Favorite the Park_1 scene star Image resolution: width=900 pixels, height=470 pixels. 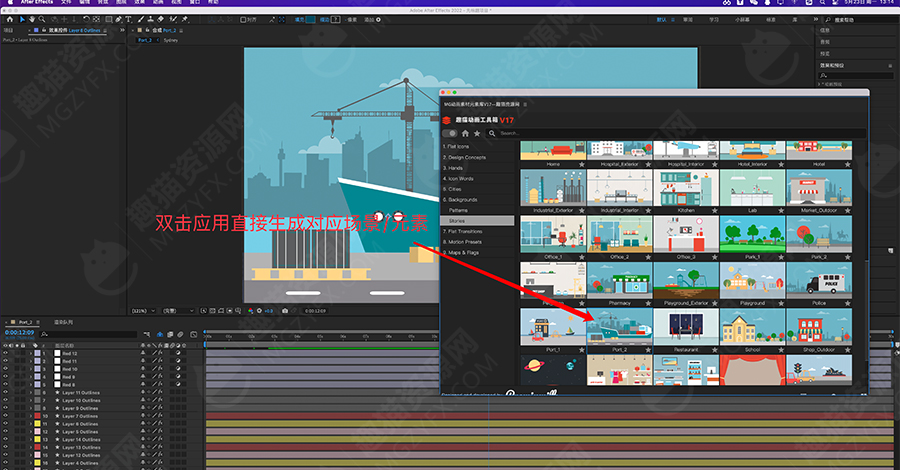point(781,257)
